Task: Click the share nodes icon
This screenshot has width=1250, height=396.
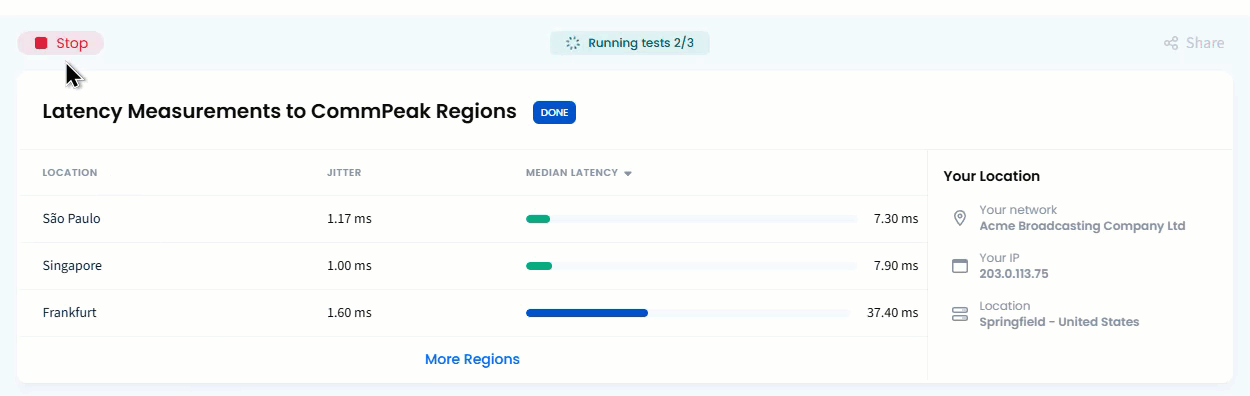Action: tap(1171, 43)
